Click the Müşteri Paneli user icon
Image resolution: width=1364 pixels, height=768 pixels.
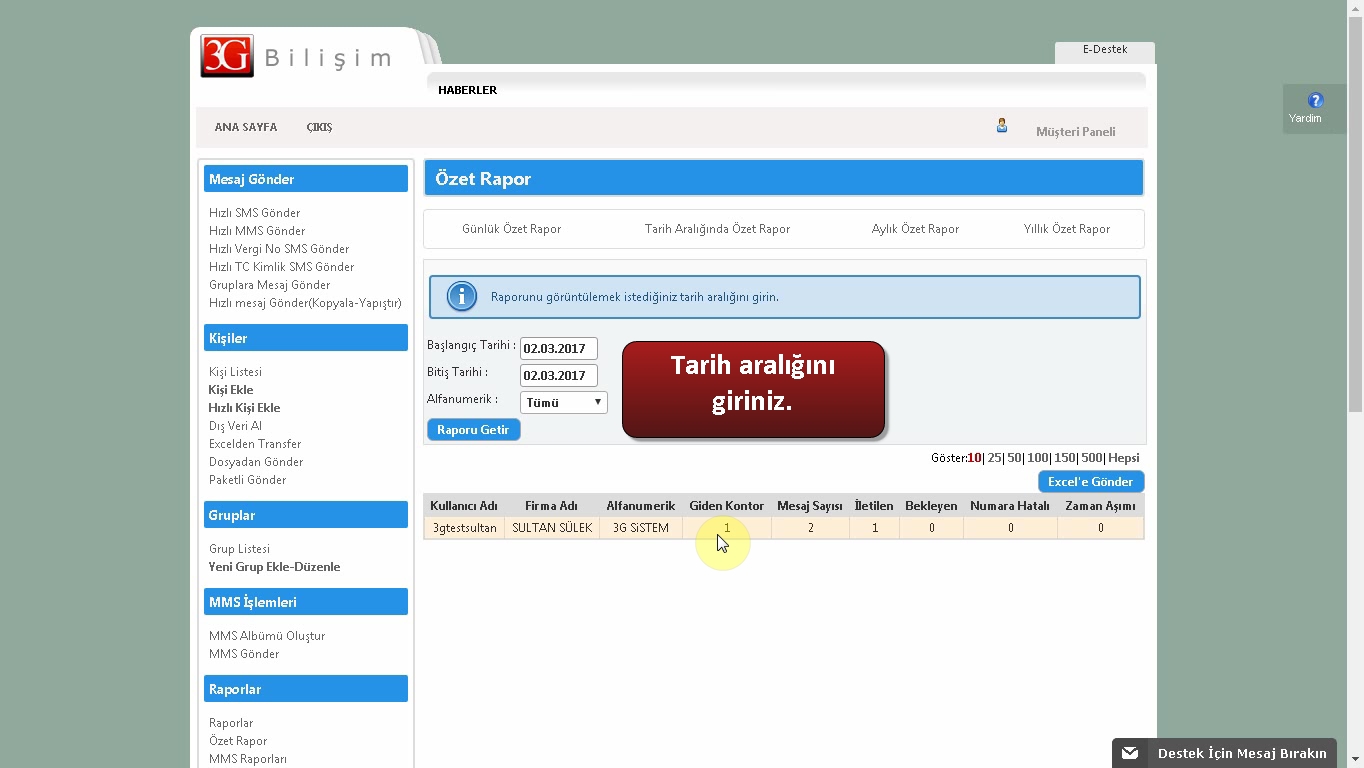(1001, 126)
